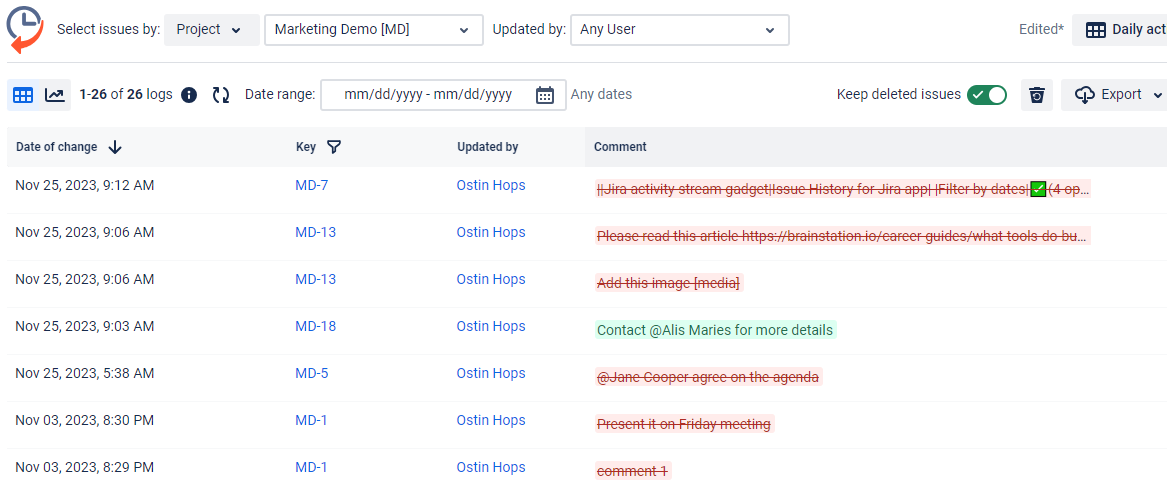The height and width of the screenshot is (495, 1167).
Task: Click the Issue History clock logo
Action: coord(25,29)
